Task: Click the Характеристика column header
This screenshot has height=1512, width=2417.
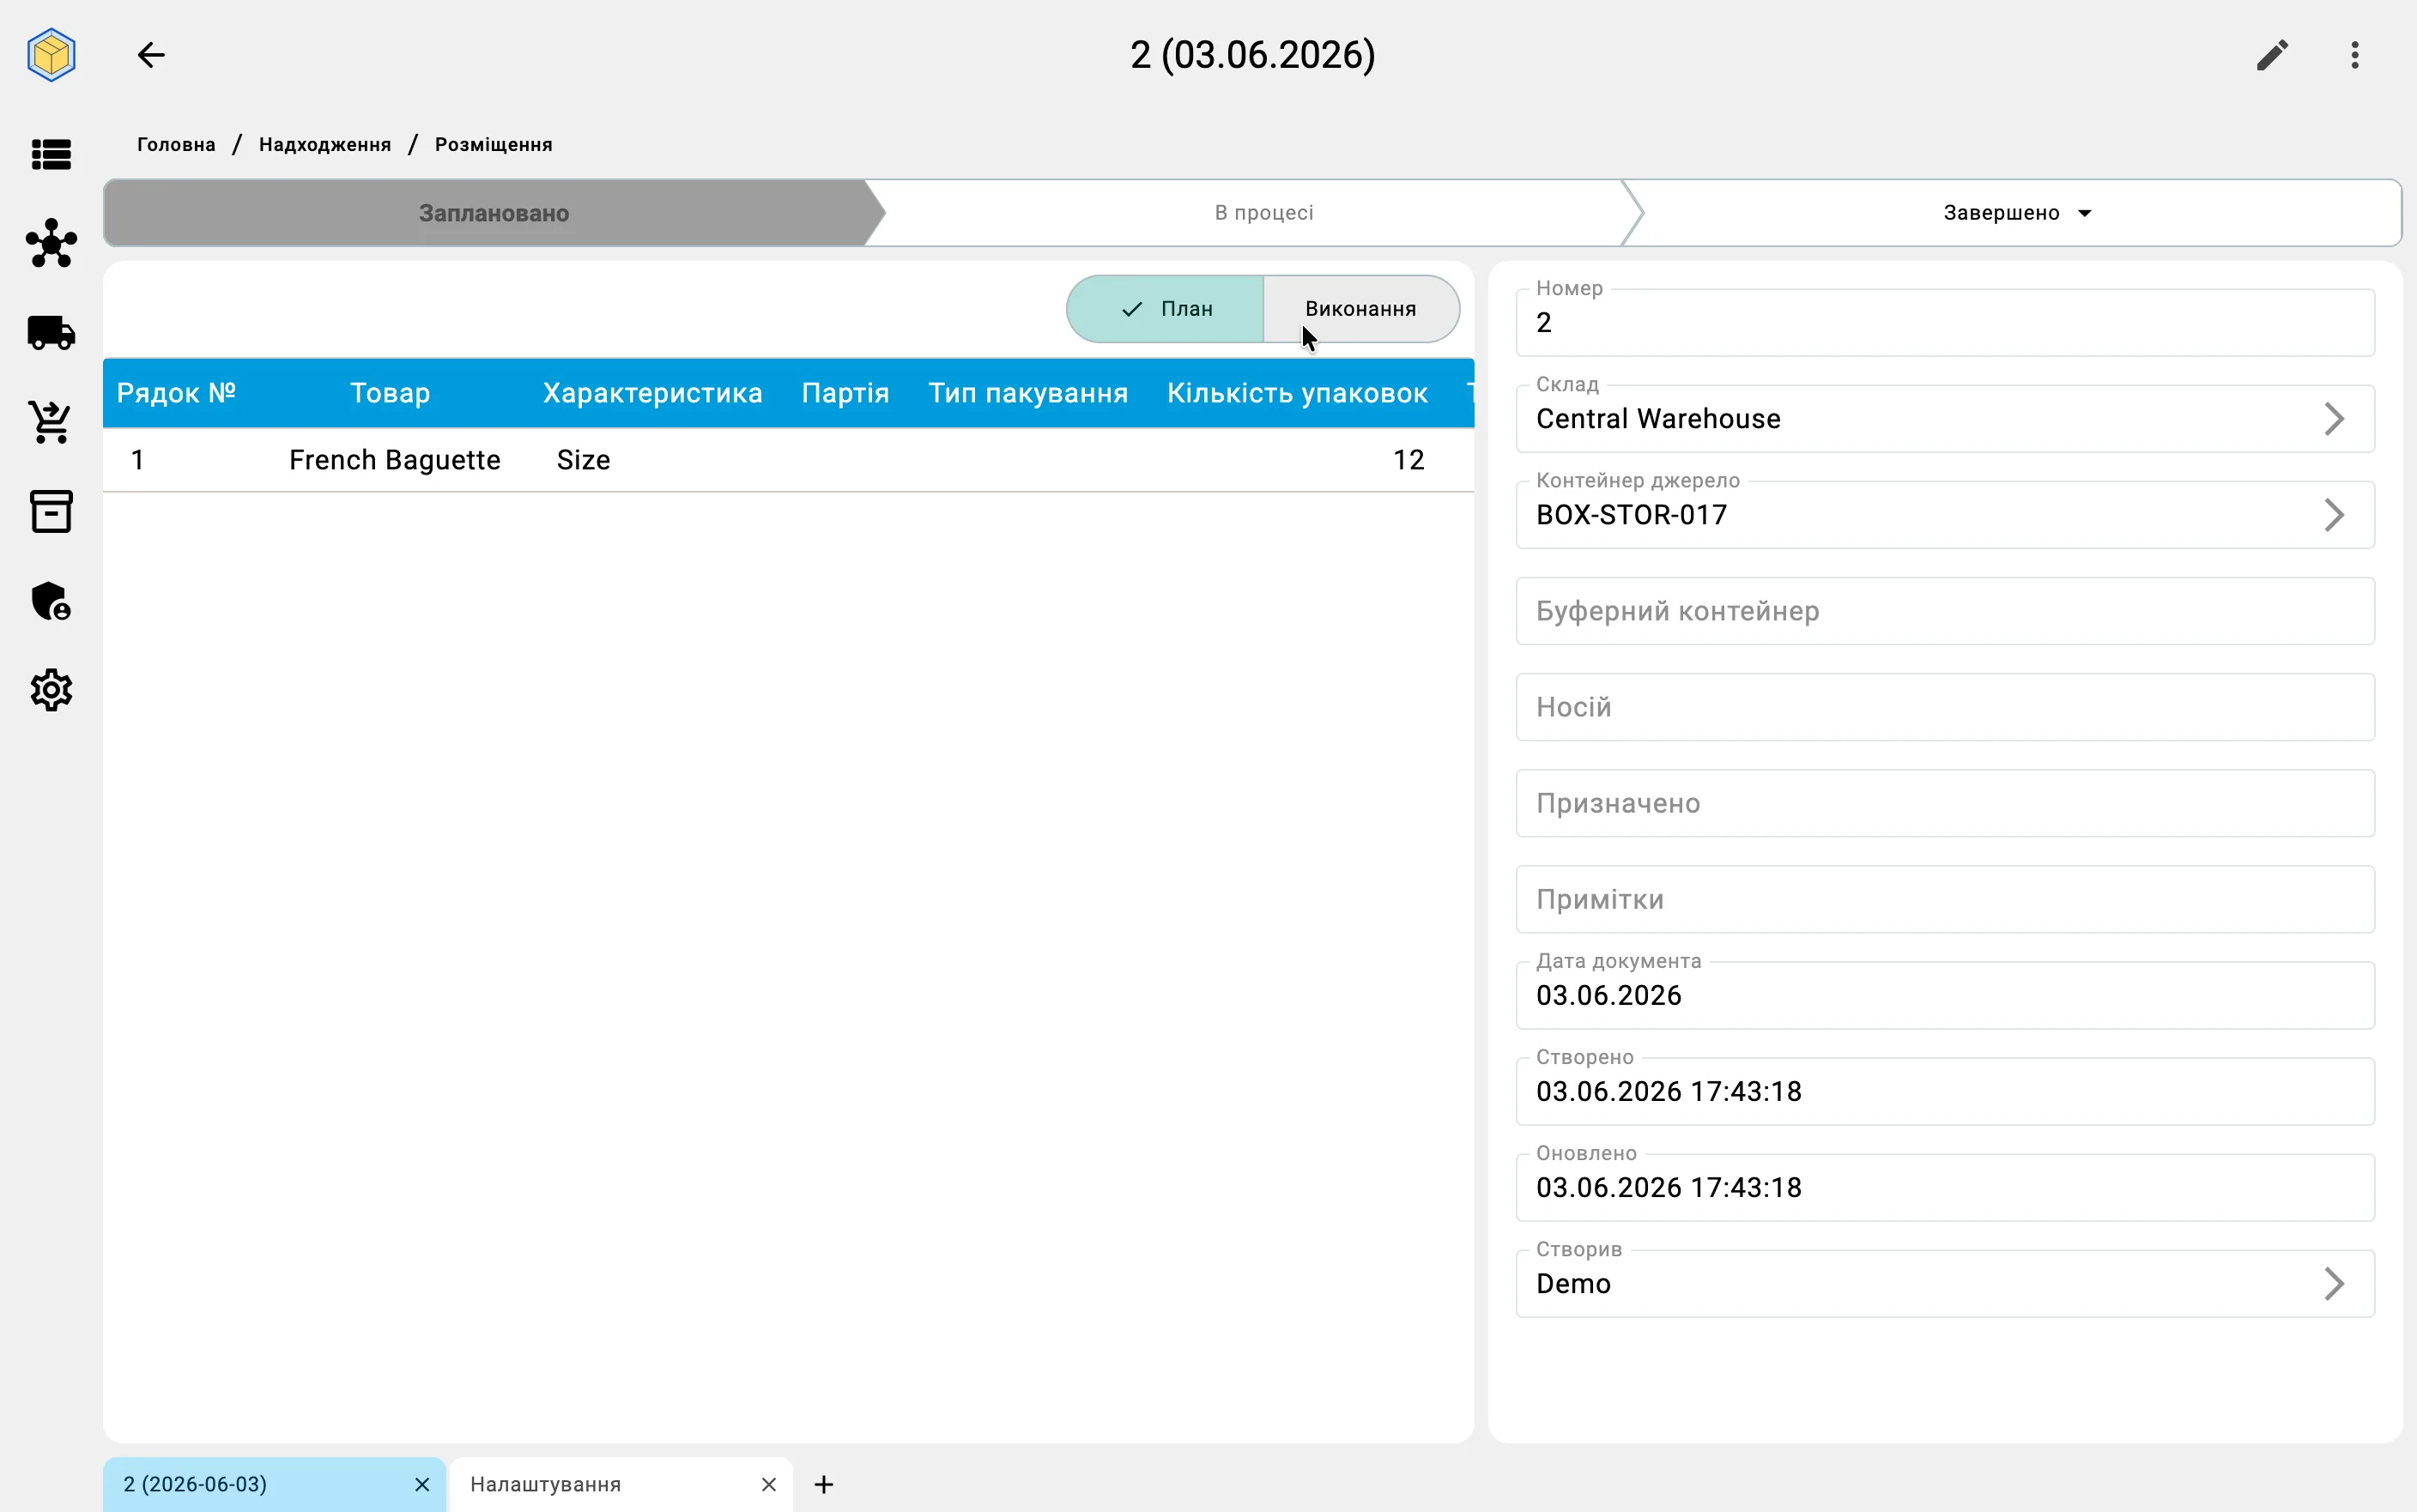Action: coord(652,393)
